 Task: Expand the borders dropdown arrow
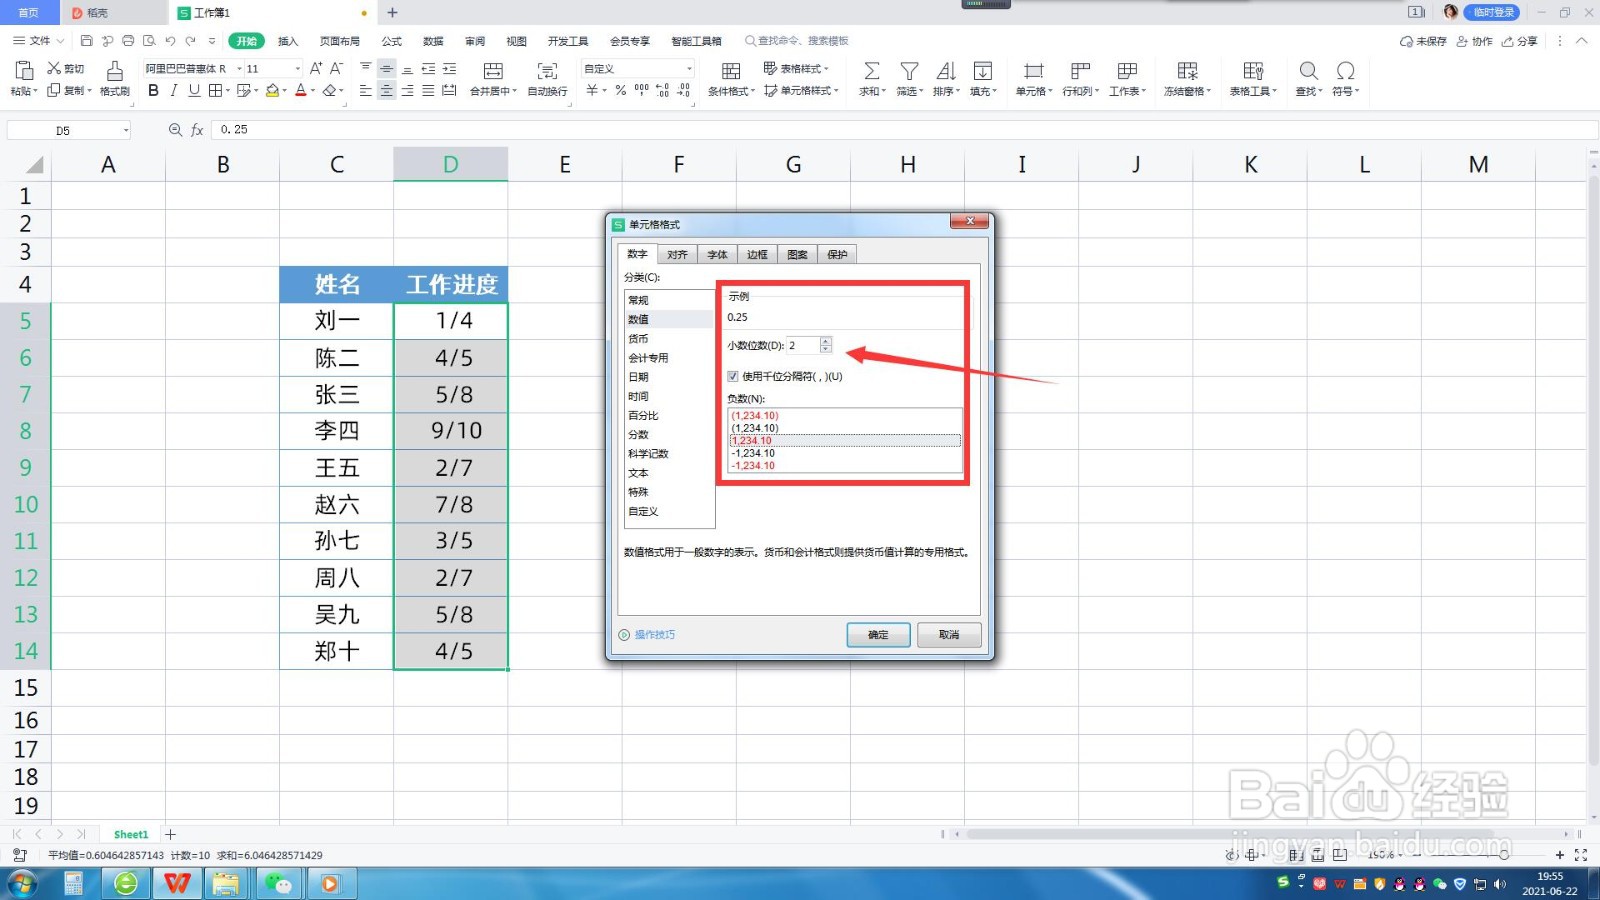pos(228,91)
